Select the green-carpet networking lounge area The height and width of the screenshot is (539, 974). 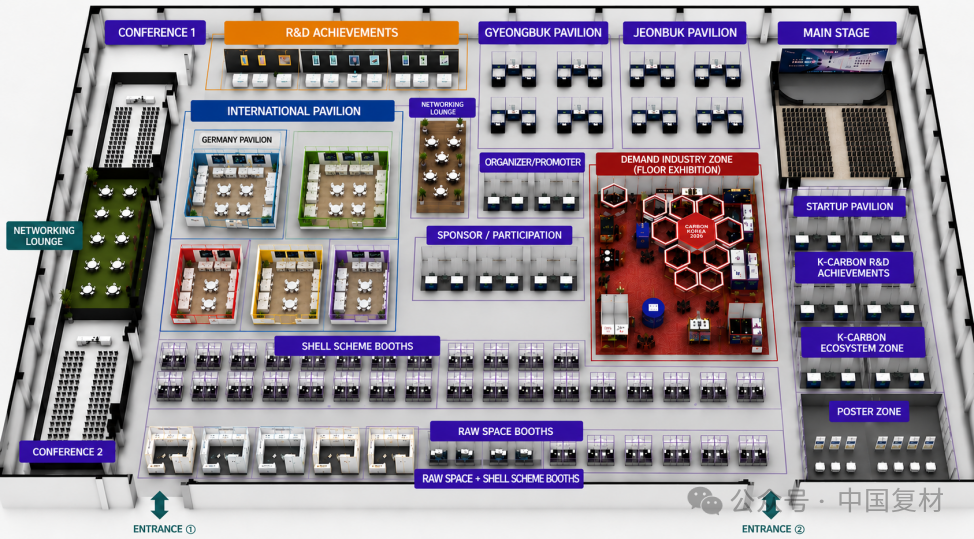click(x=110, y=244)
